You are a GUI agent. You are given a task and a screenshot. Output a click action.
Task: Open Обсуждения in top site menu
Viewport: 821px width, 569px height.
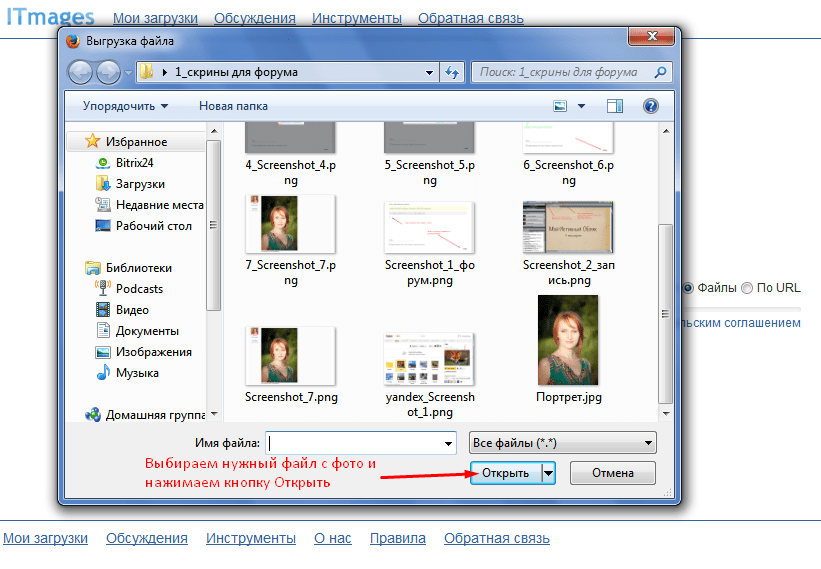(254, 18)
